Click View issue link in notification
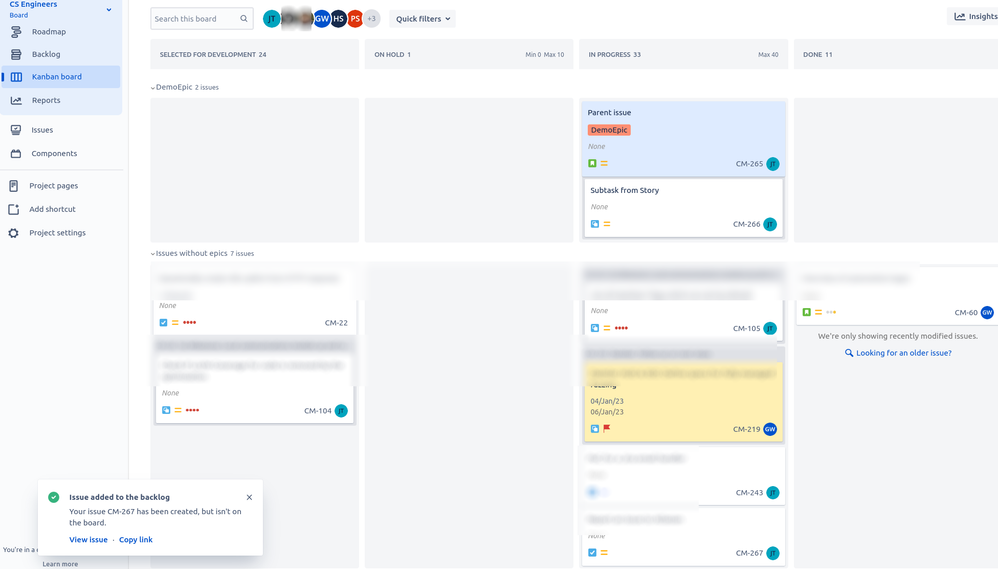Viewport: 998px width, 569px height. coord(88,539)
